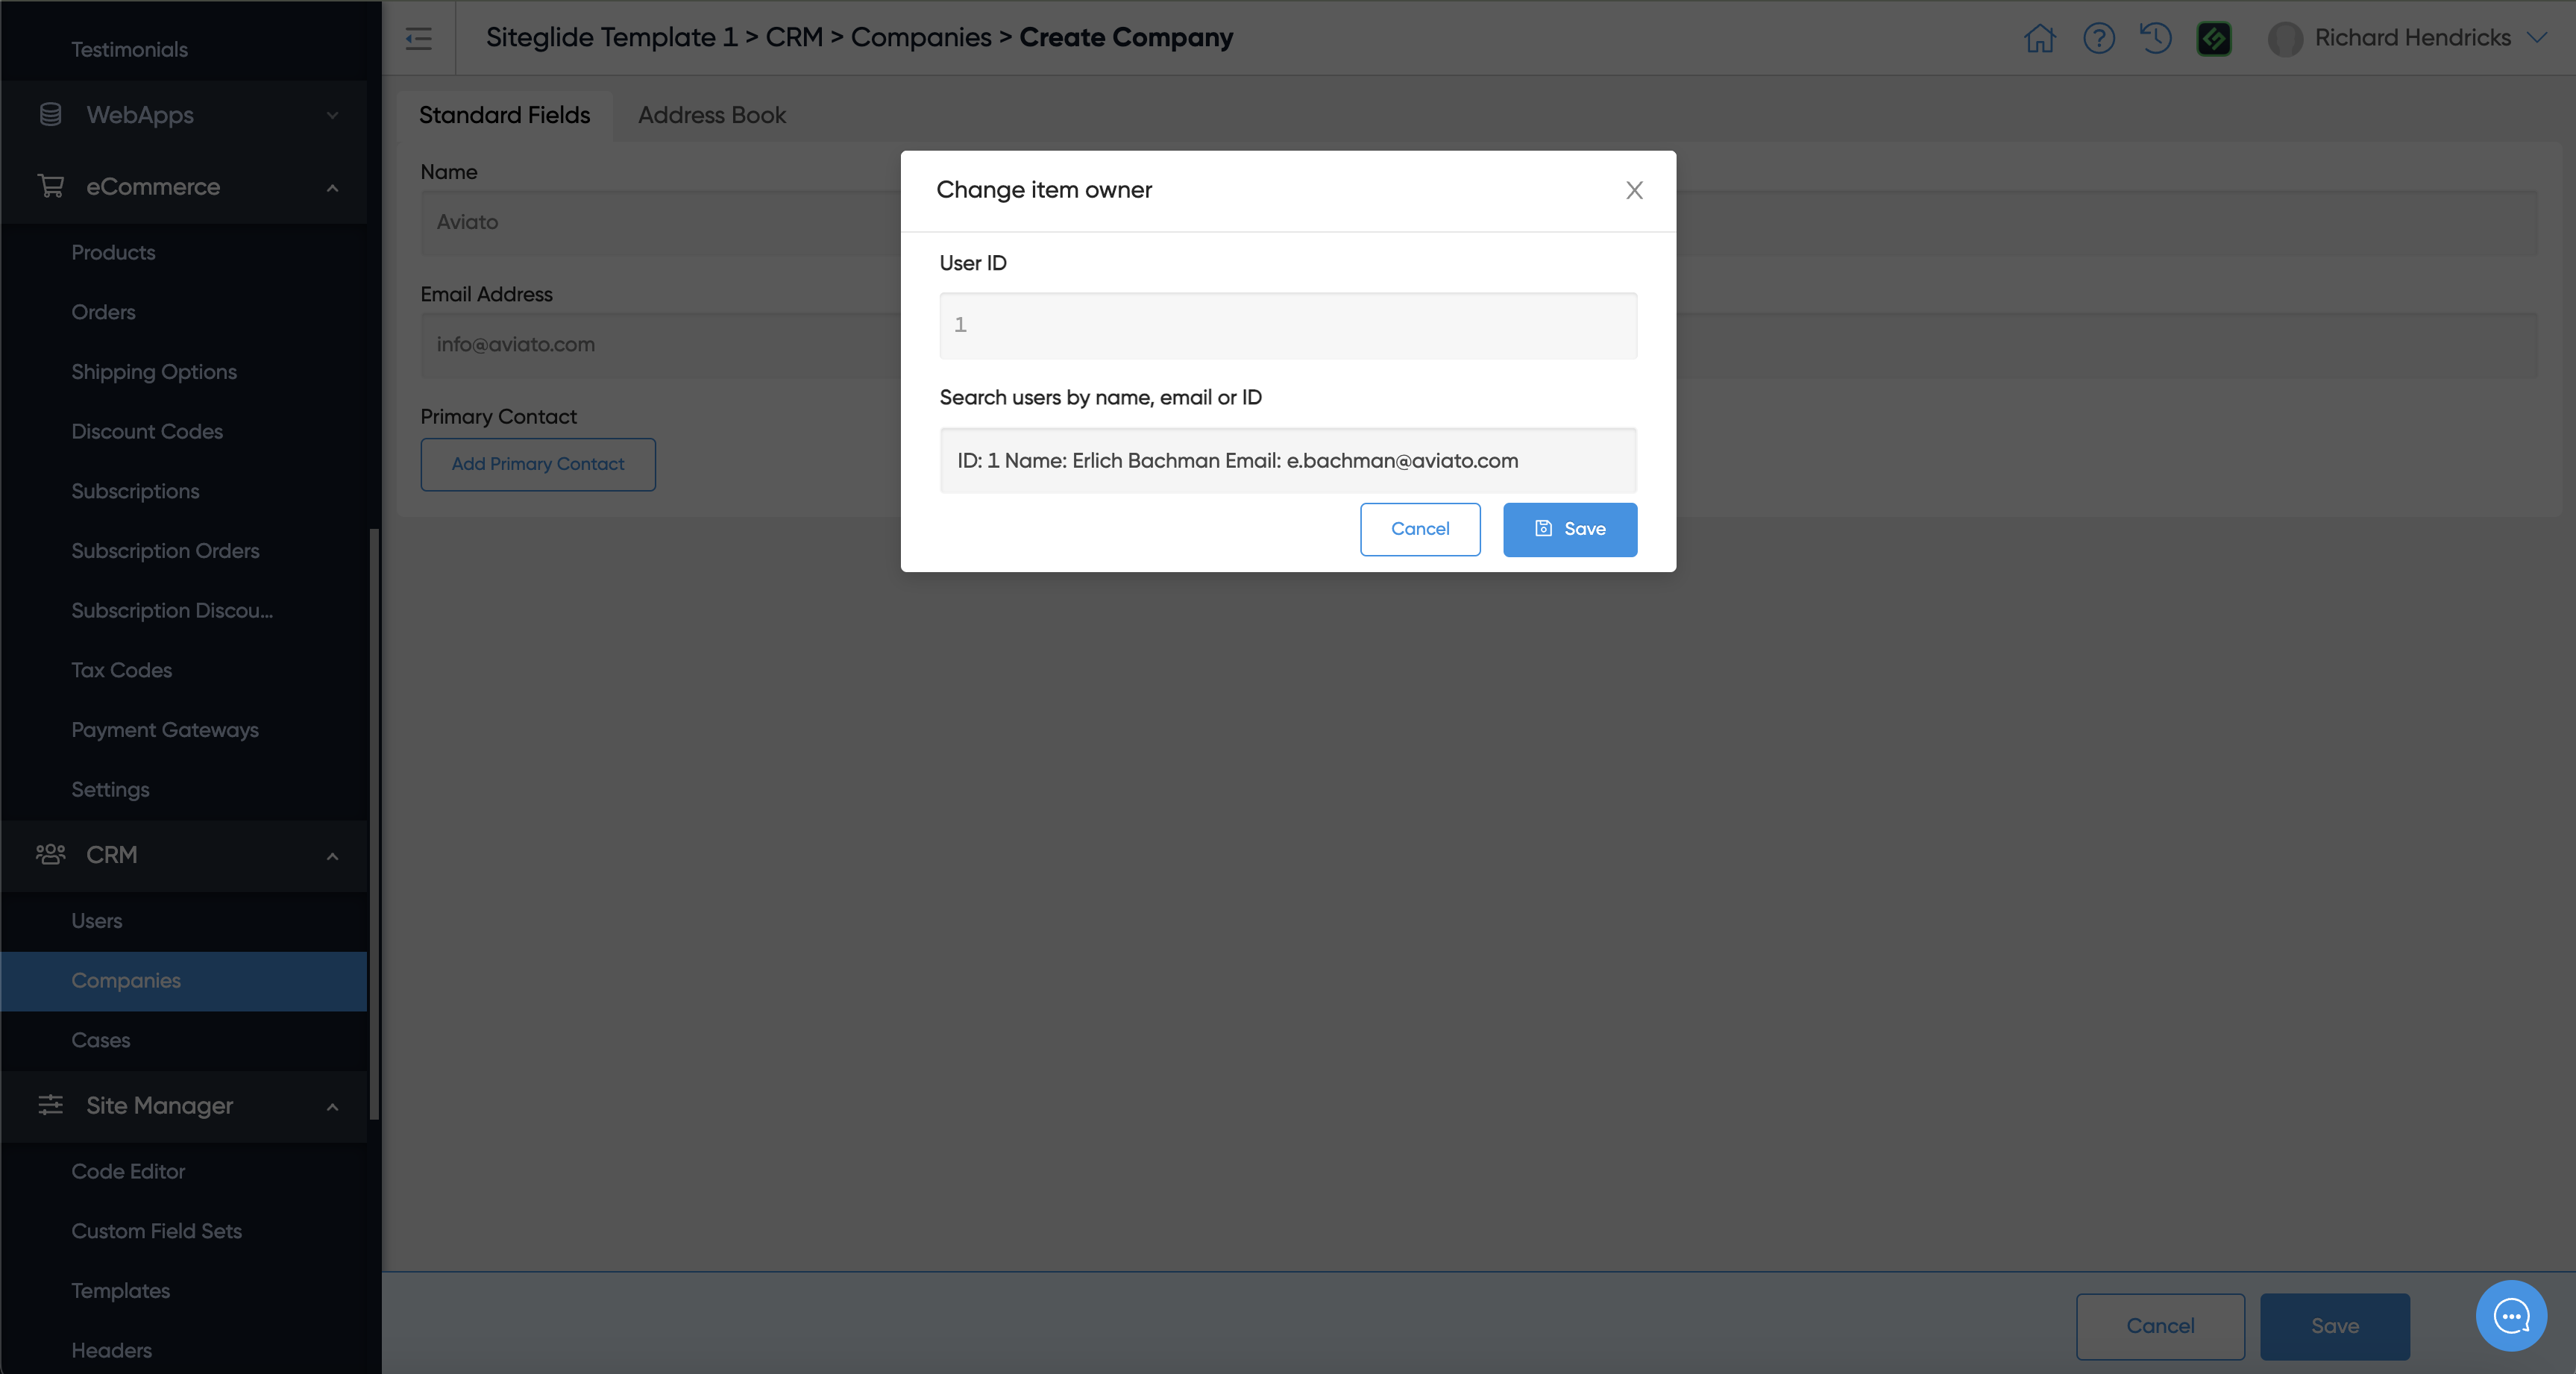Click Richard Hendricks profile avatar

pyautogui.click(x=2285, y=38)
